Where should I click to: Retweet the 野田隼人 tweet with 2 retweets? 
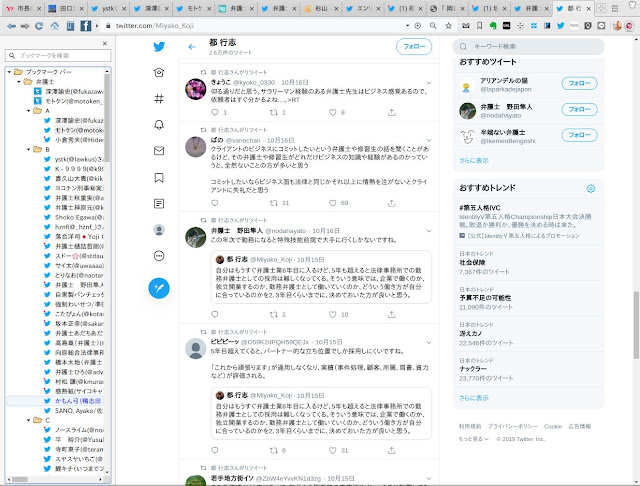point(274,314)
